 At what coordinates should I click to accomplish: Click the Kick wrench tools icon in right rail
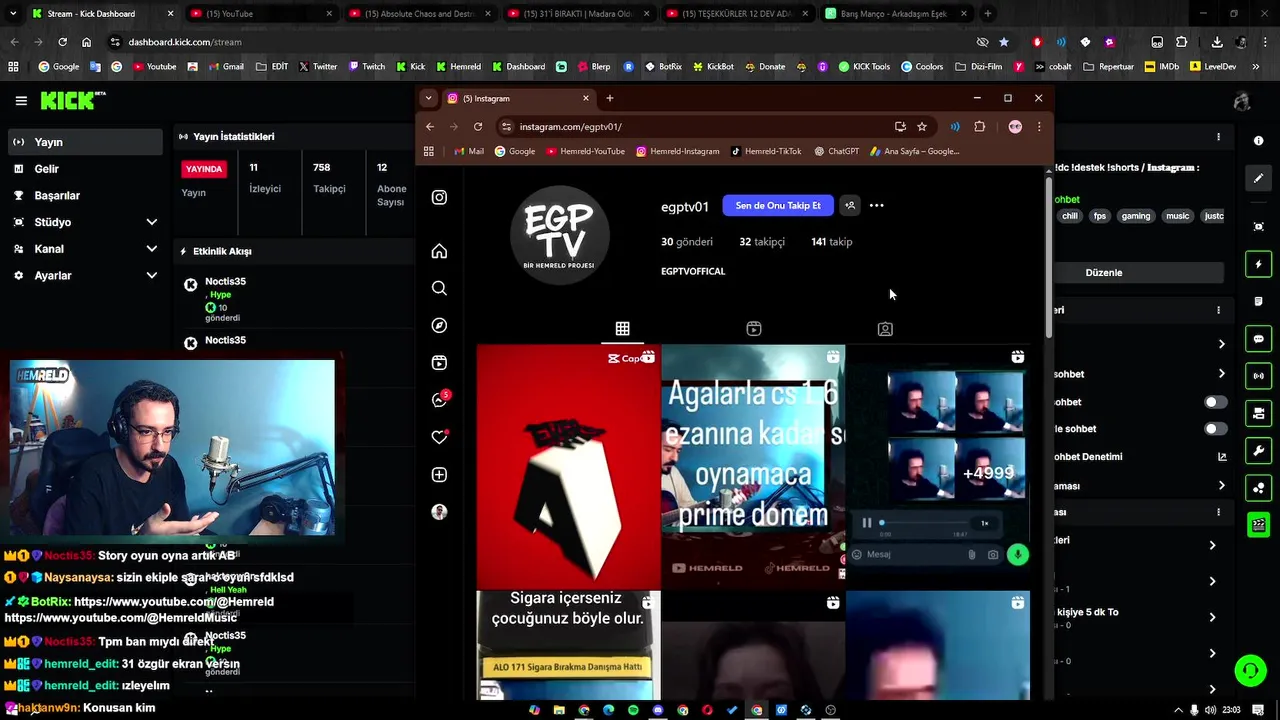[x=1259, y=450]
